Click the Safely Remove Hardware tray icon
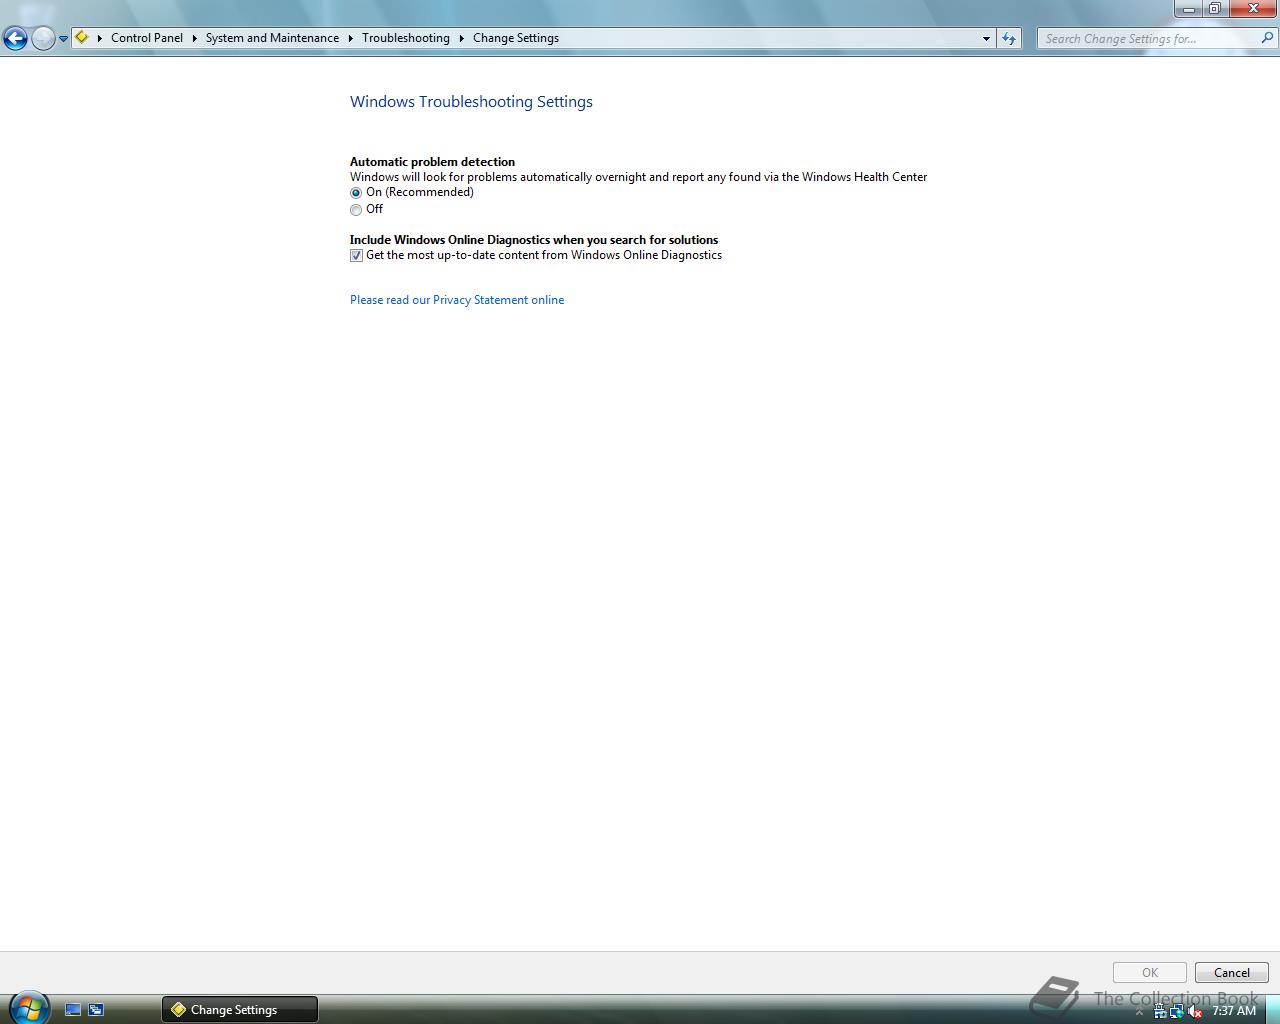 point(1160,1011)
